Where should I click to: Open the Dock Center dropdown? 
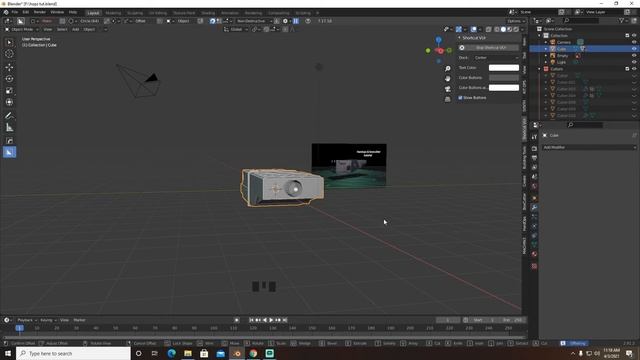[497, 58]
